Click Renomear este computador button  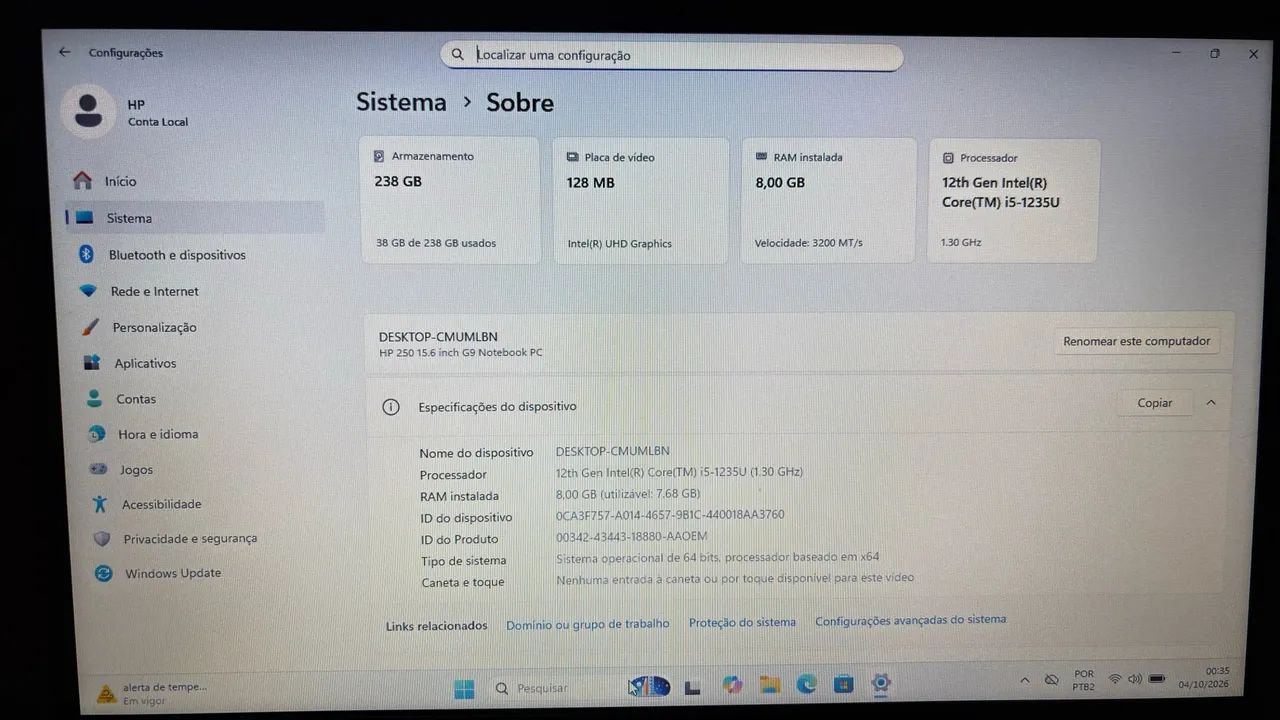1136,341
